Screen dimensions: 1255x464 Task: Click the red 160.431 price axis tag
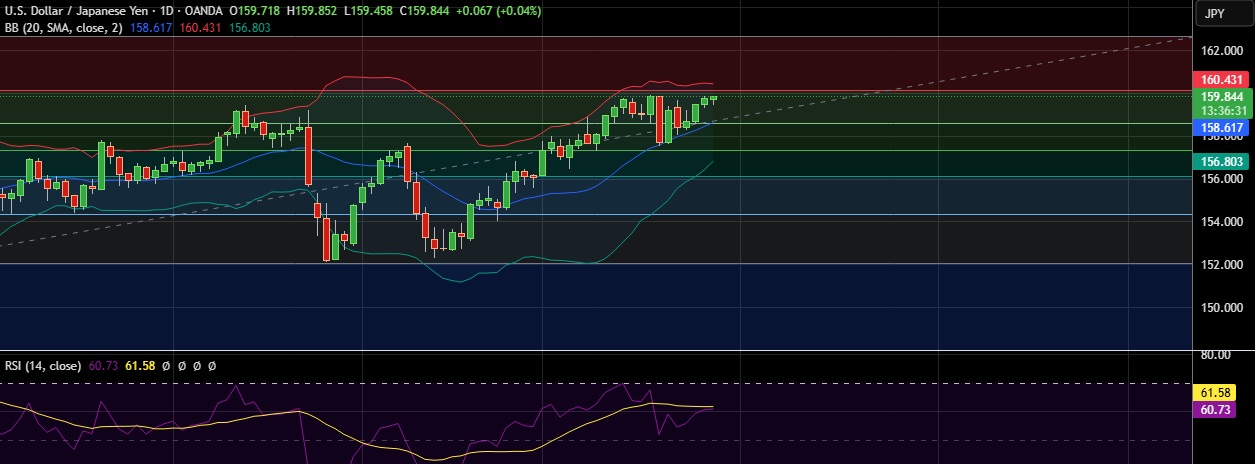1221,80
